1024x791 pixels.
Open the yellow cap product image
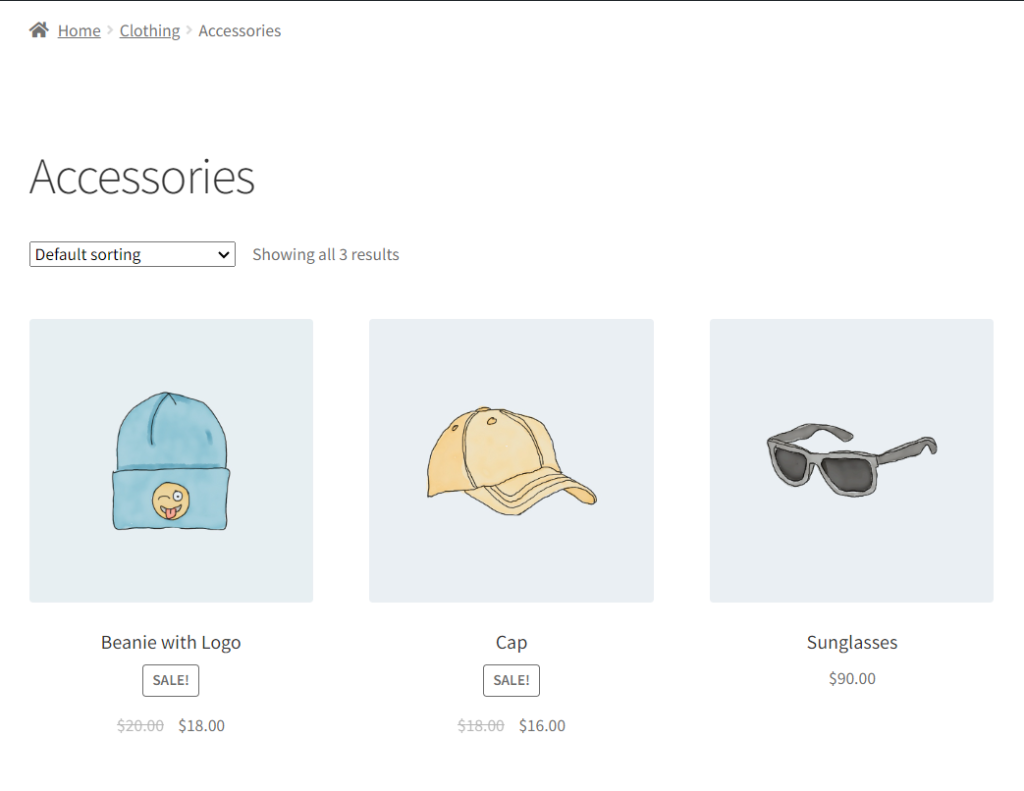click(x=511, y=460)
